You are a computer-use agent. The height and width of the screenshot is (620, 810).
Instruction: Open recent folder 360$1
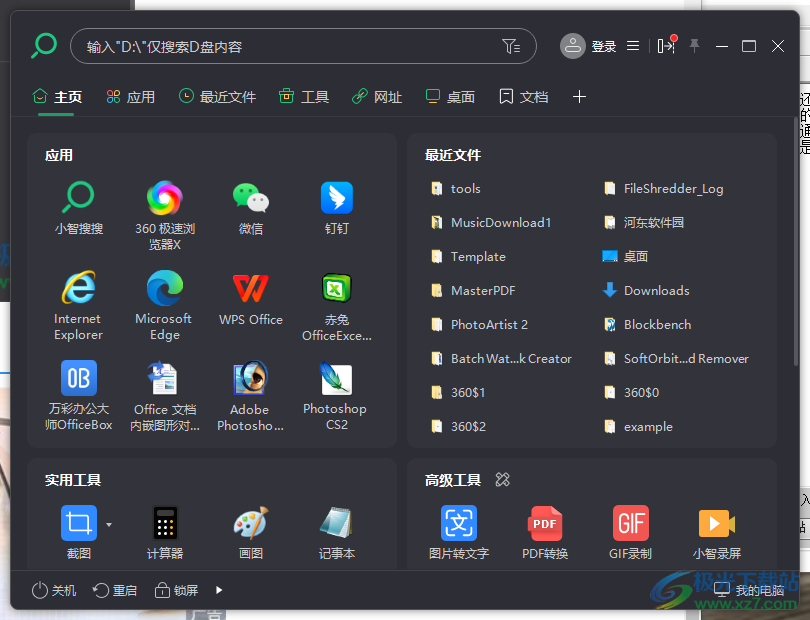pos(458,393)
